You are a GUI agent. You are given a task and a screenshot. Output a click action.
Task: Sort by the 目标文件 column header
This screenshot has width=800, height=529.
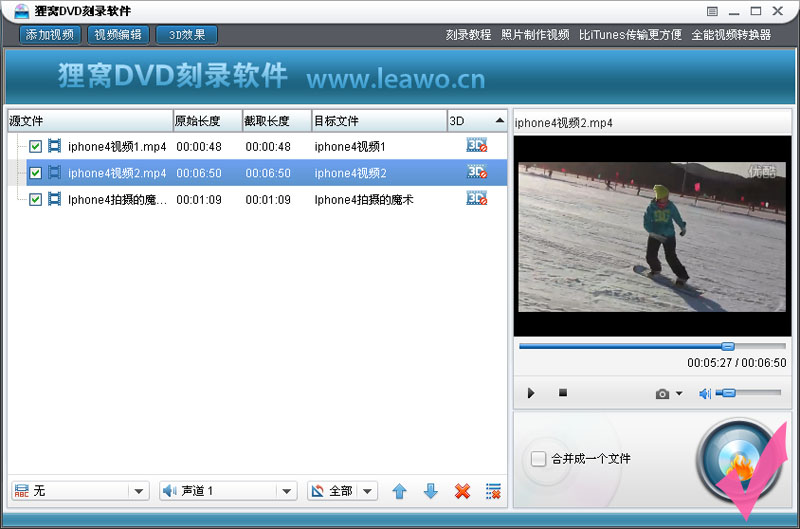pyautogui.click(x=379, y=121)
